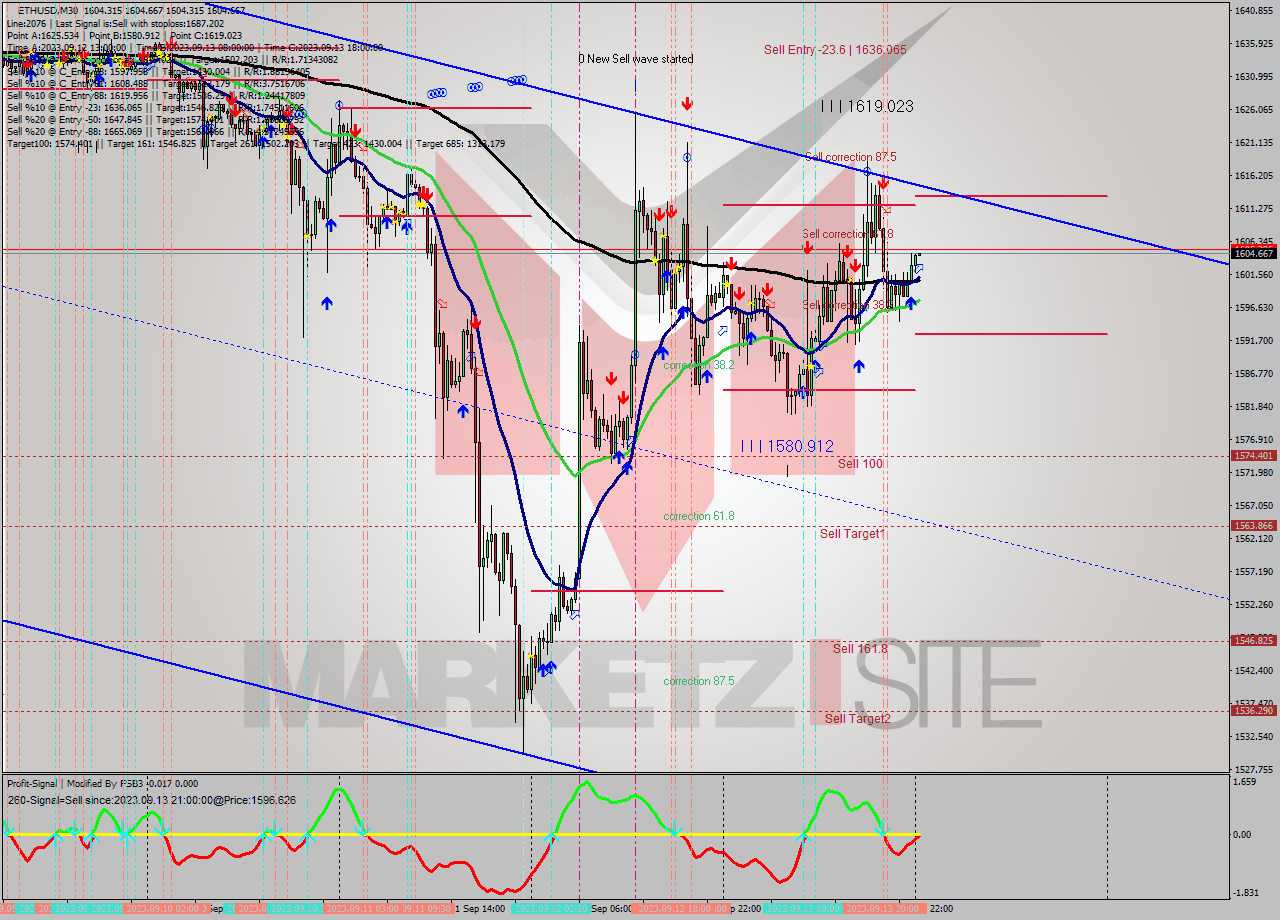The image size is (1280, 920).
Task: Click the -1.831 indicator scale value
Action: 1246,892
